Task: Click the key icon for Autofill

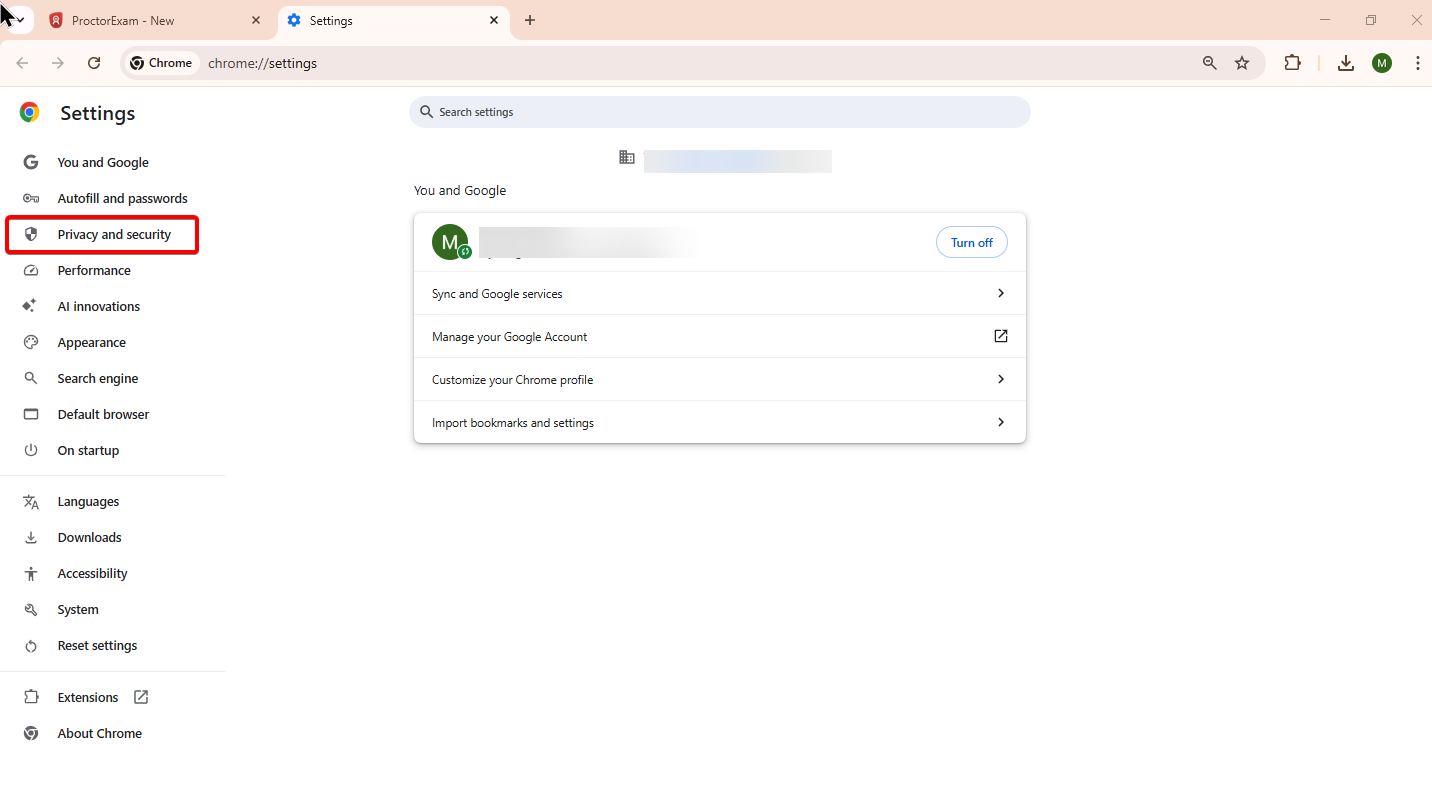Action: coord(31,198)
